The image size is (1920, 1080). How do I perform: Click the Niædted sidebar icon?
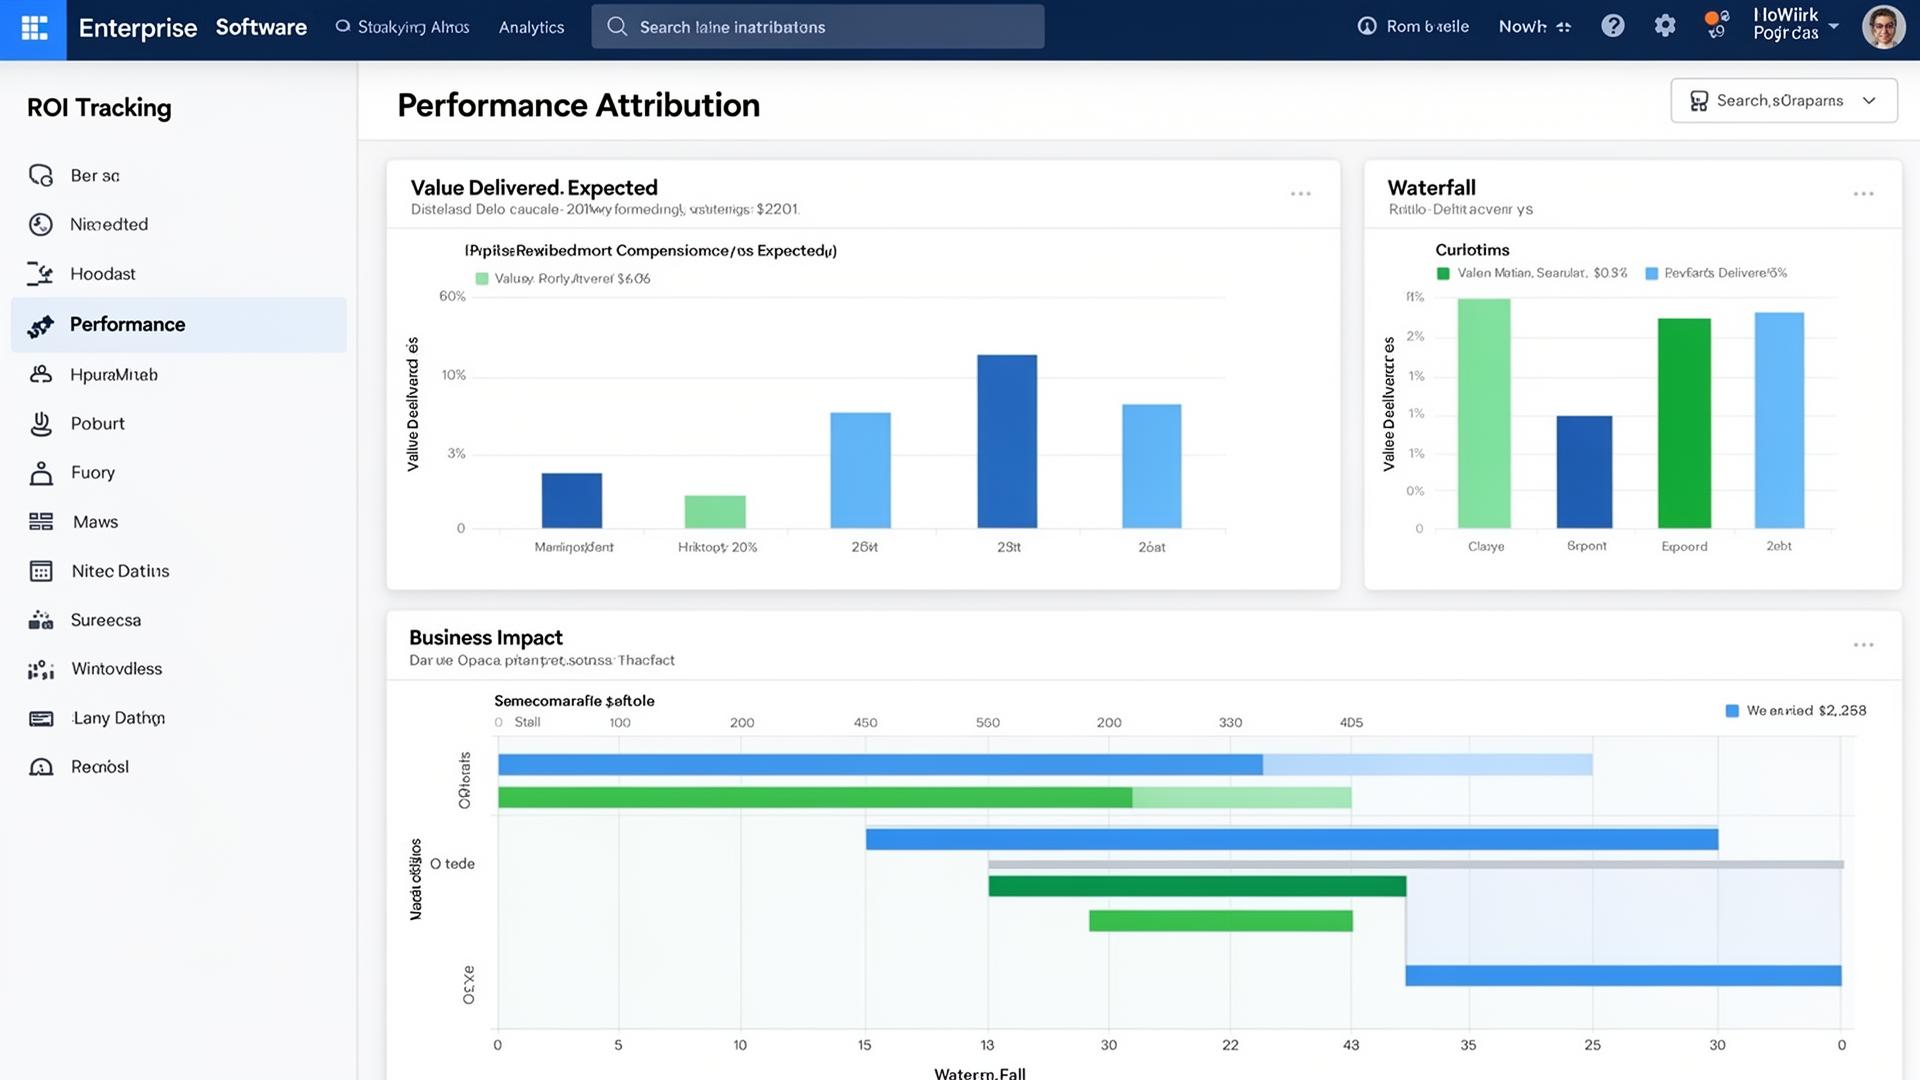[x=41, y=225]
